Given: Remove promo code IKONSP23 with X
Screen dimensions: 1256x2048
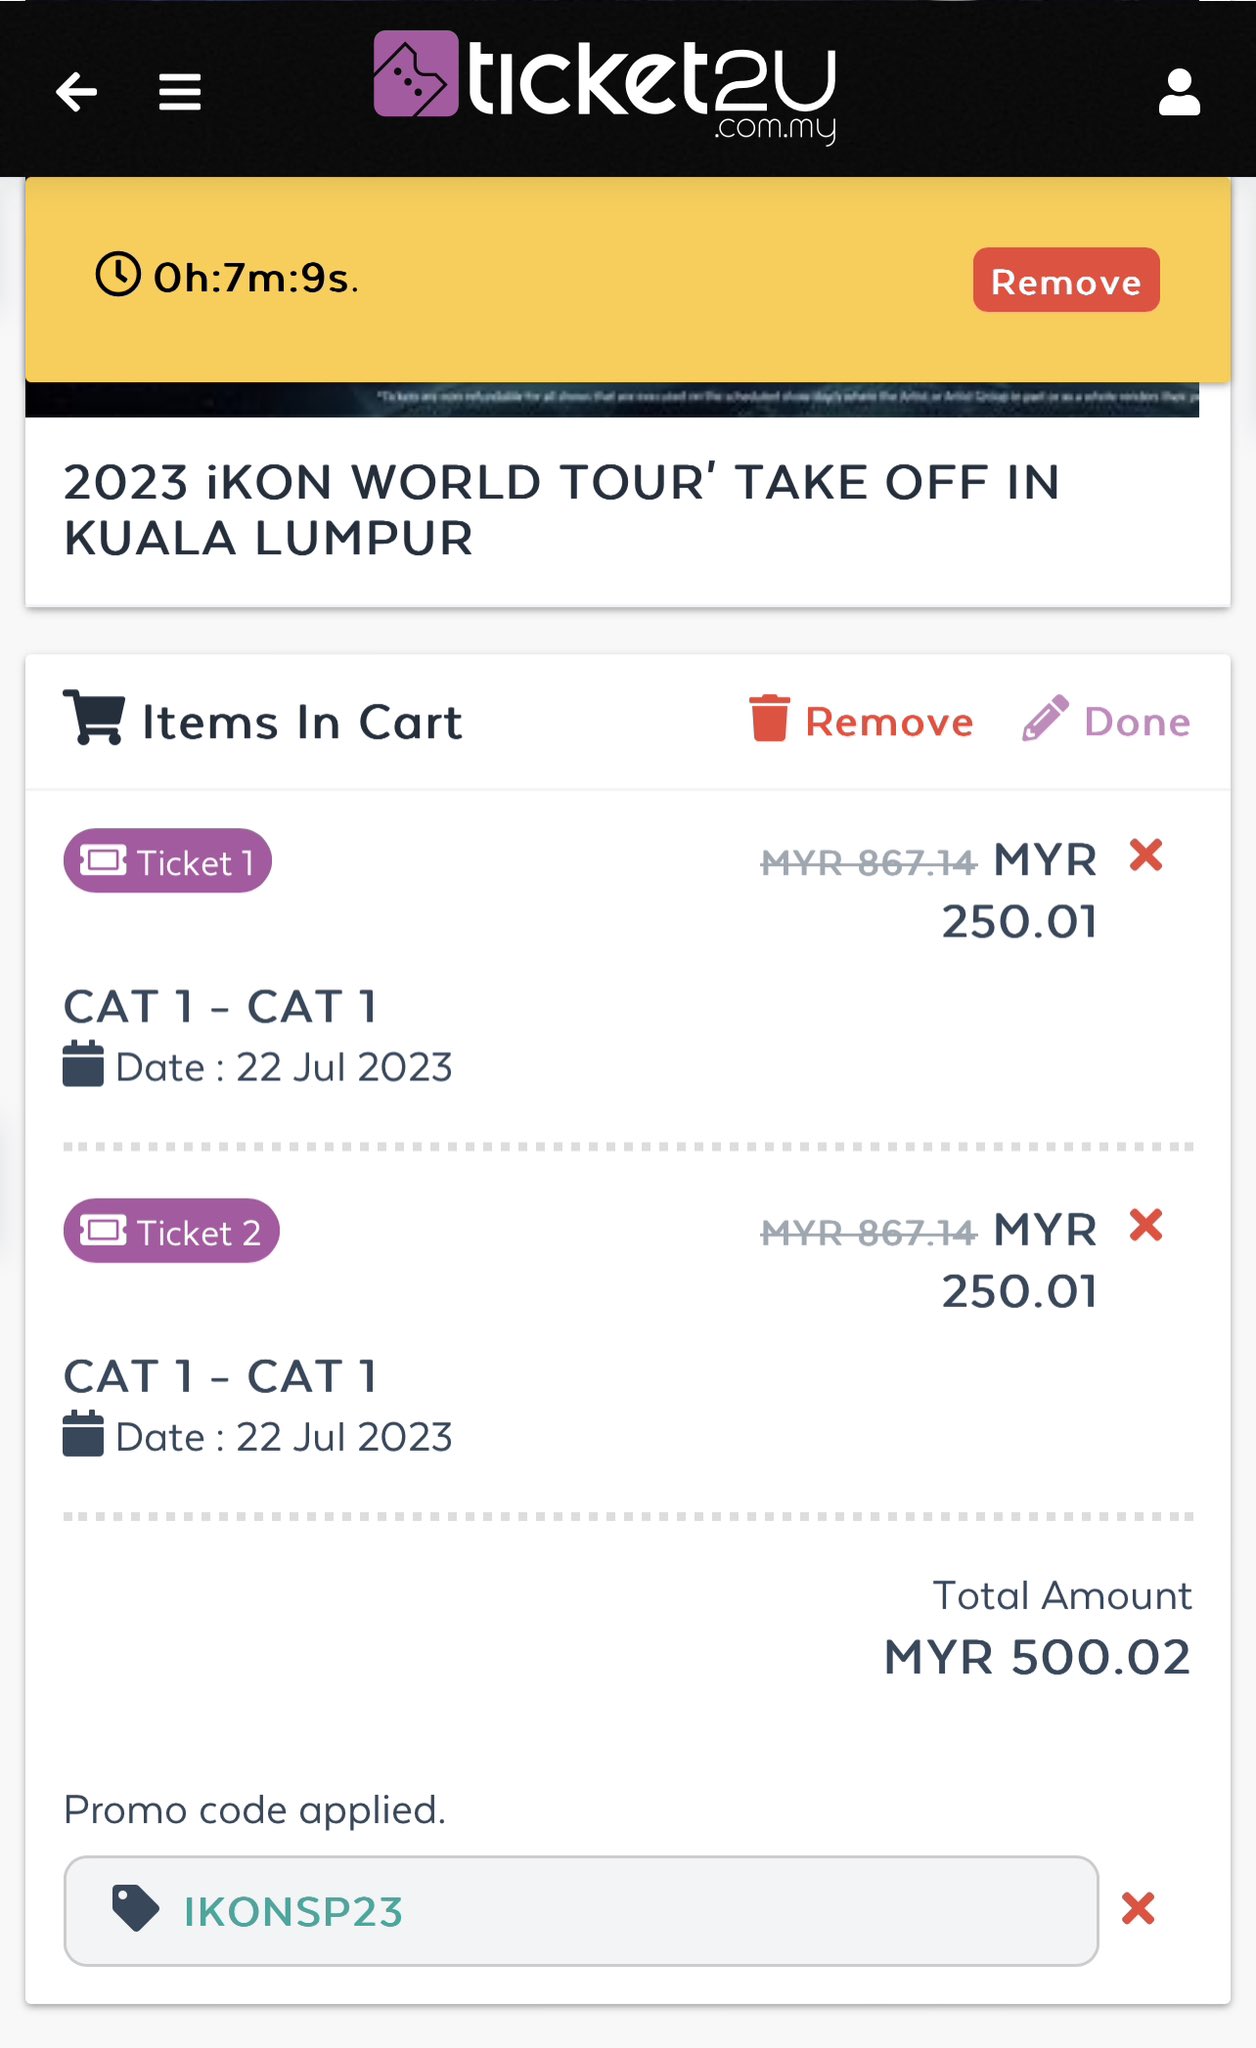Looking at the screenshot, I should click(x=1138, y=1909).
